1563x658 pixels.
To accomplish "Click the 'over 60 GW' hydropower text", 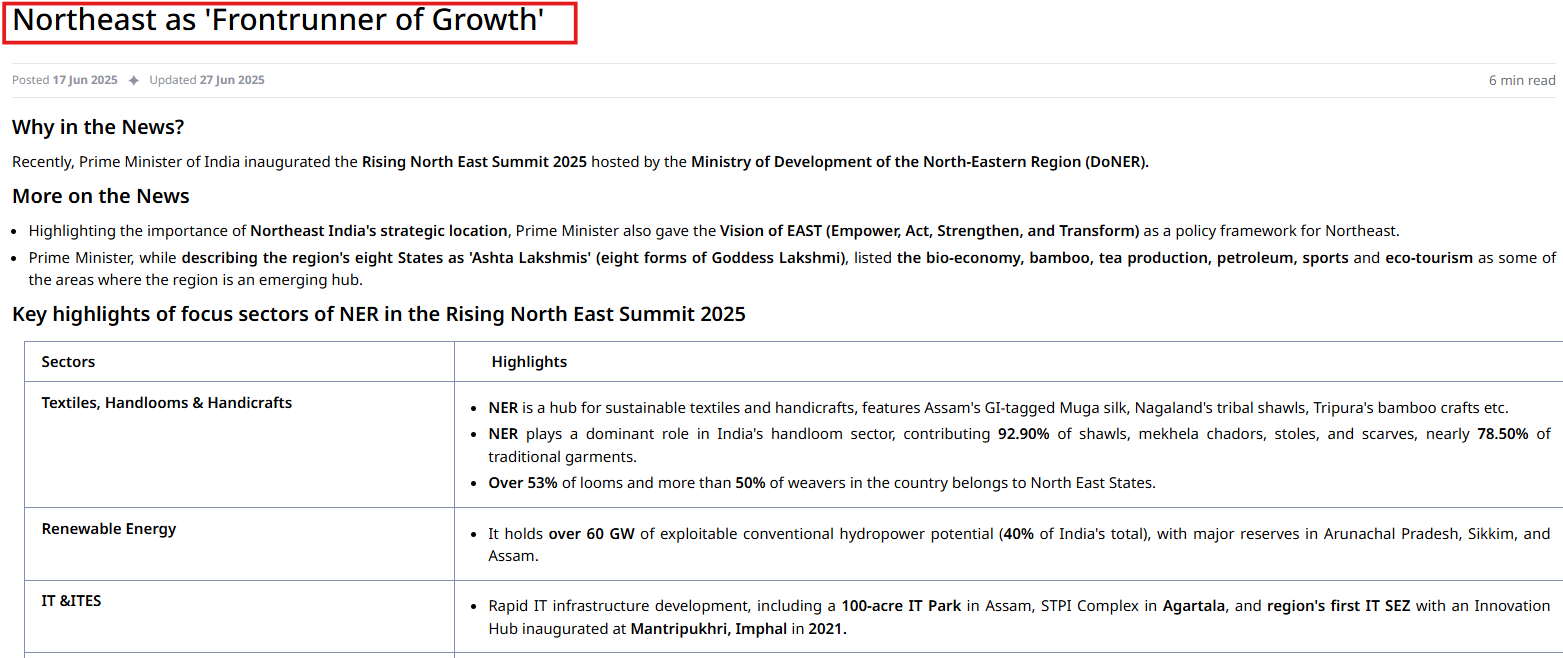I will [x=591, y=534].
